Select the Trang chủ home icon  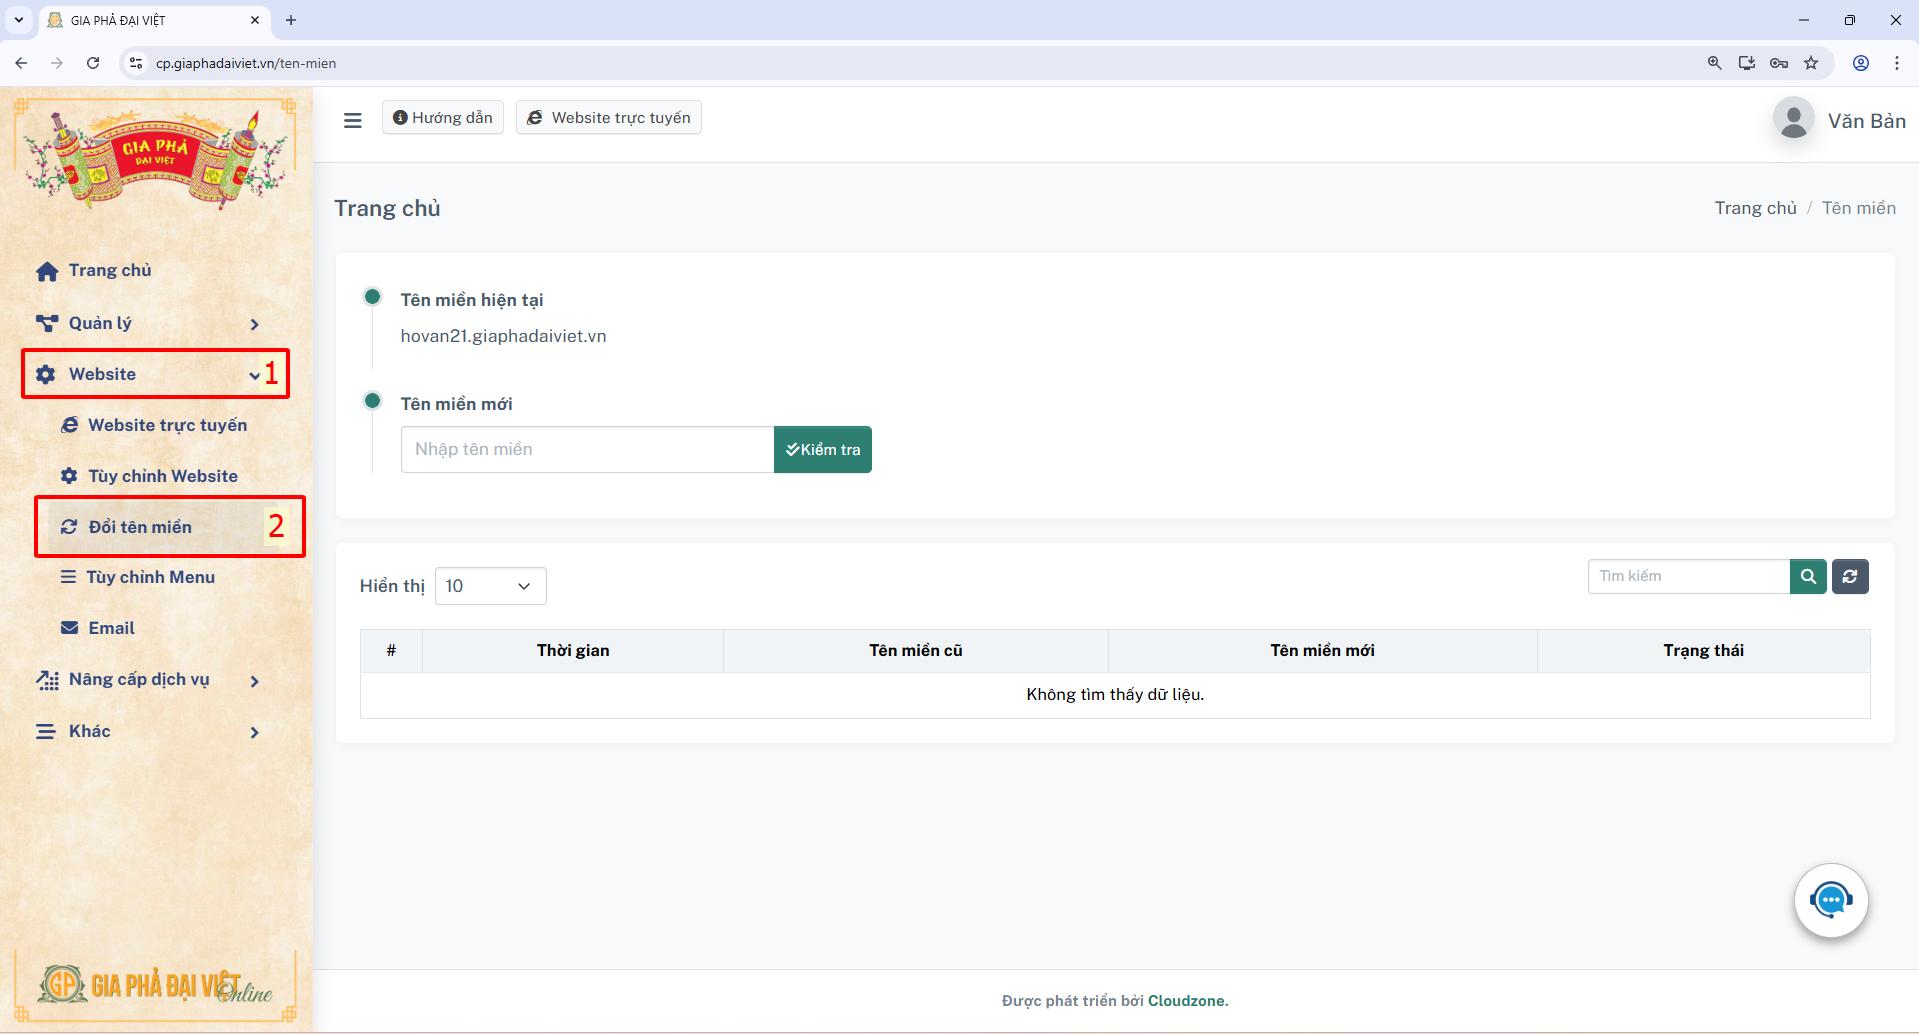(x=46, y=270)
